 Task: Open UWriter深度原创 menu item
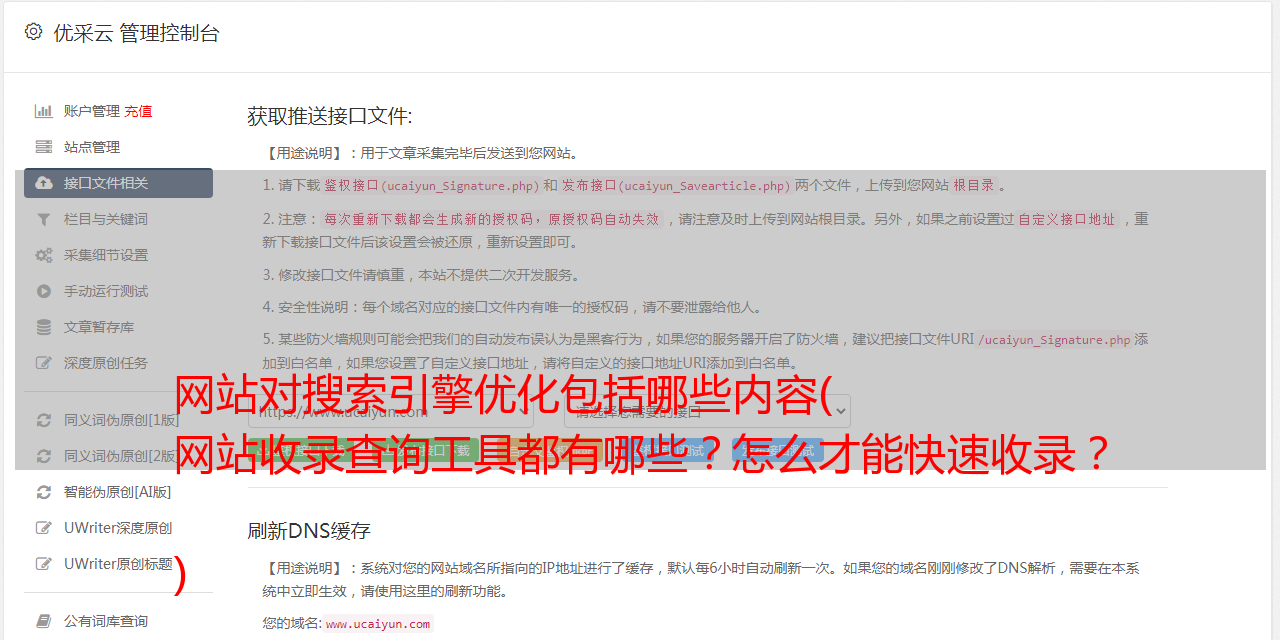[x=118, y=528]
